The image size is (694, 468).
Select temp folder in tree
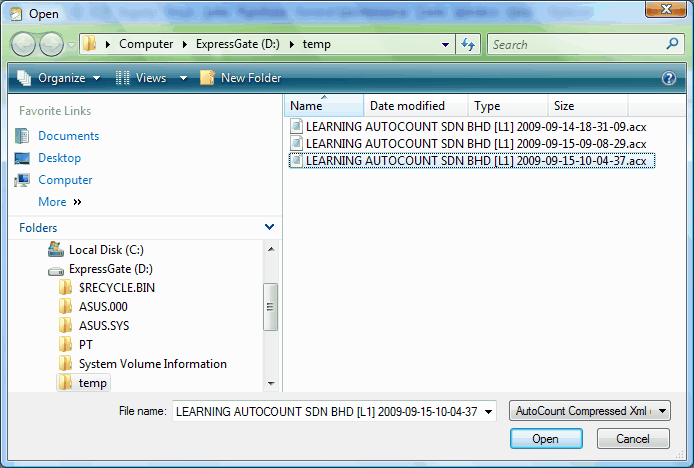click(x=93, y=383)
